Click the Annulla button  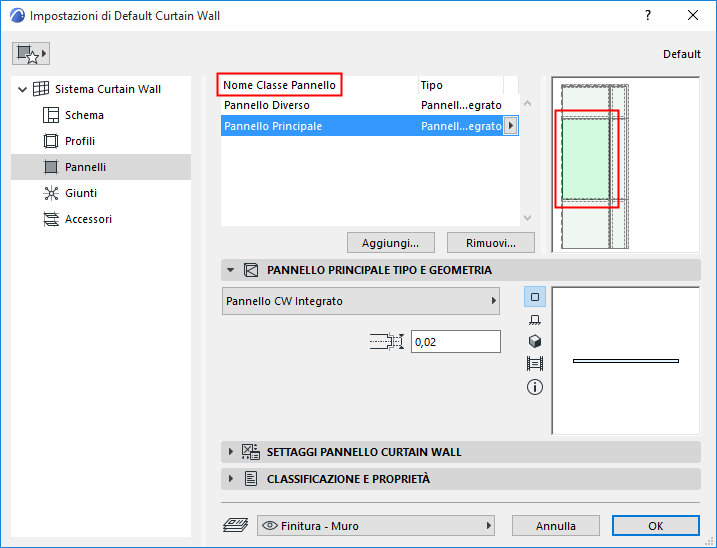click(x=556, y=526)
